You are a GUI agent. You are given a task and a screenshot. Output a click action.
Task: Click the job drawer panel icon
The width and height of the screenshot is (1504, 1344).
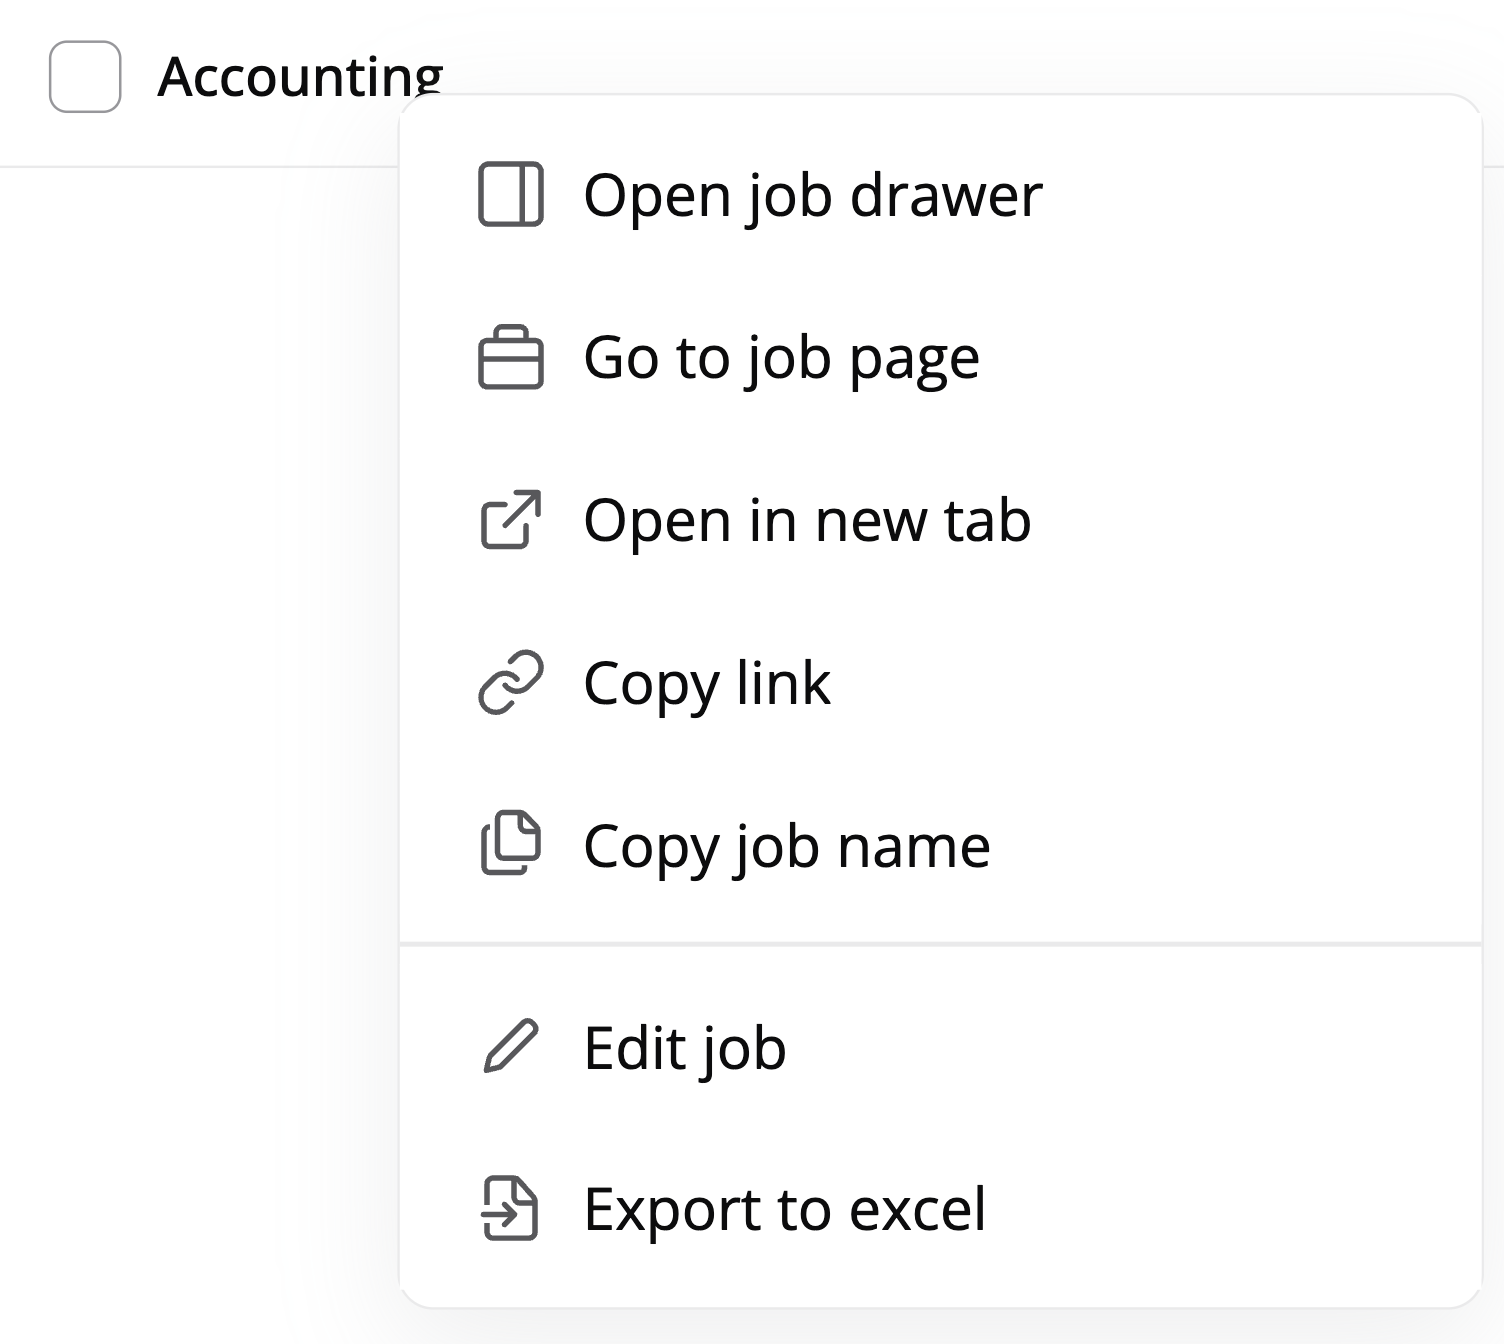tap(511, 194)
